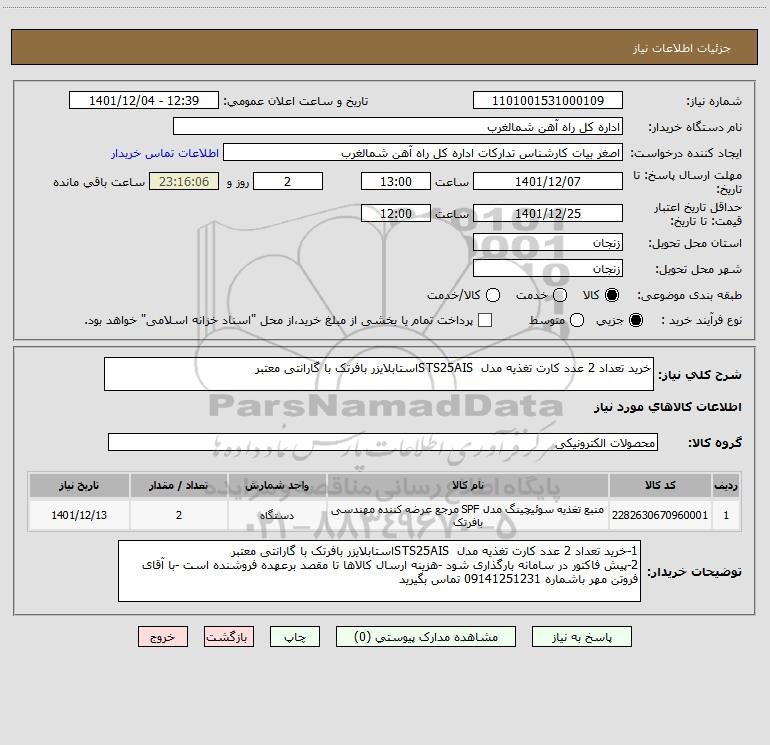Click the need date cell 1401/12/13

[79, 515]
